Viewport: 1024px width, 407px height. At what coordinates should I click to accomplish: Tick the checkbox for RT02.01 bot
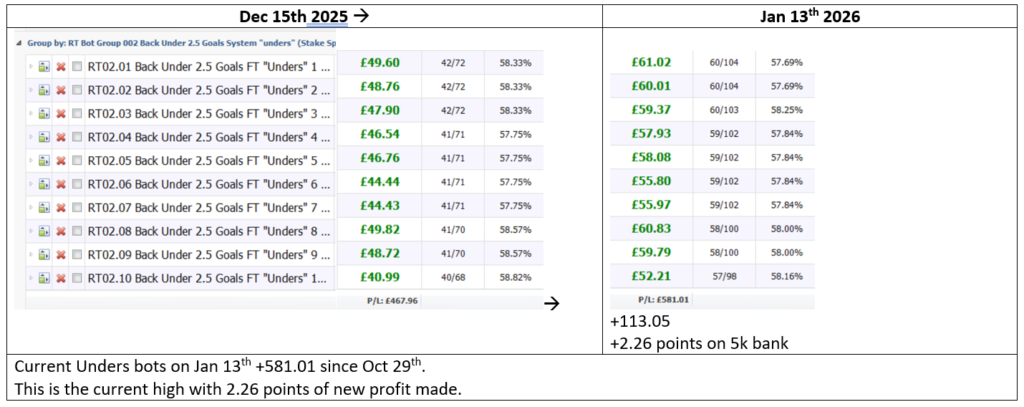point(77,67)
